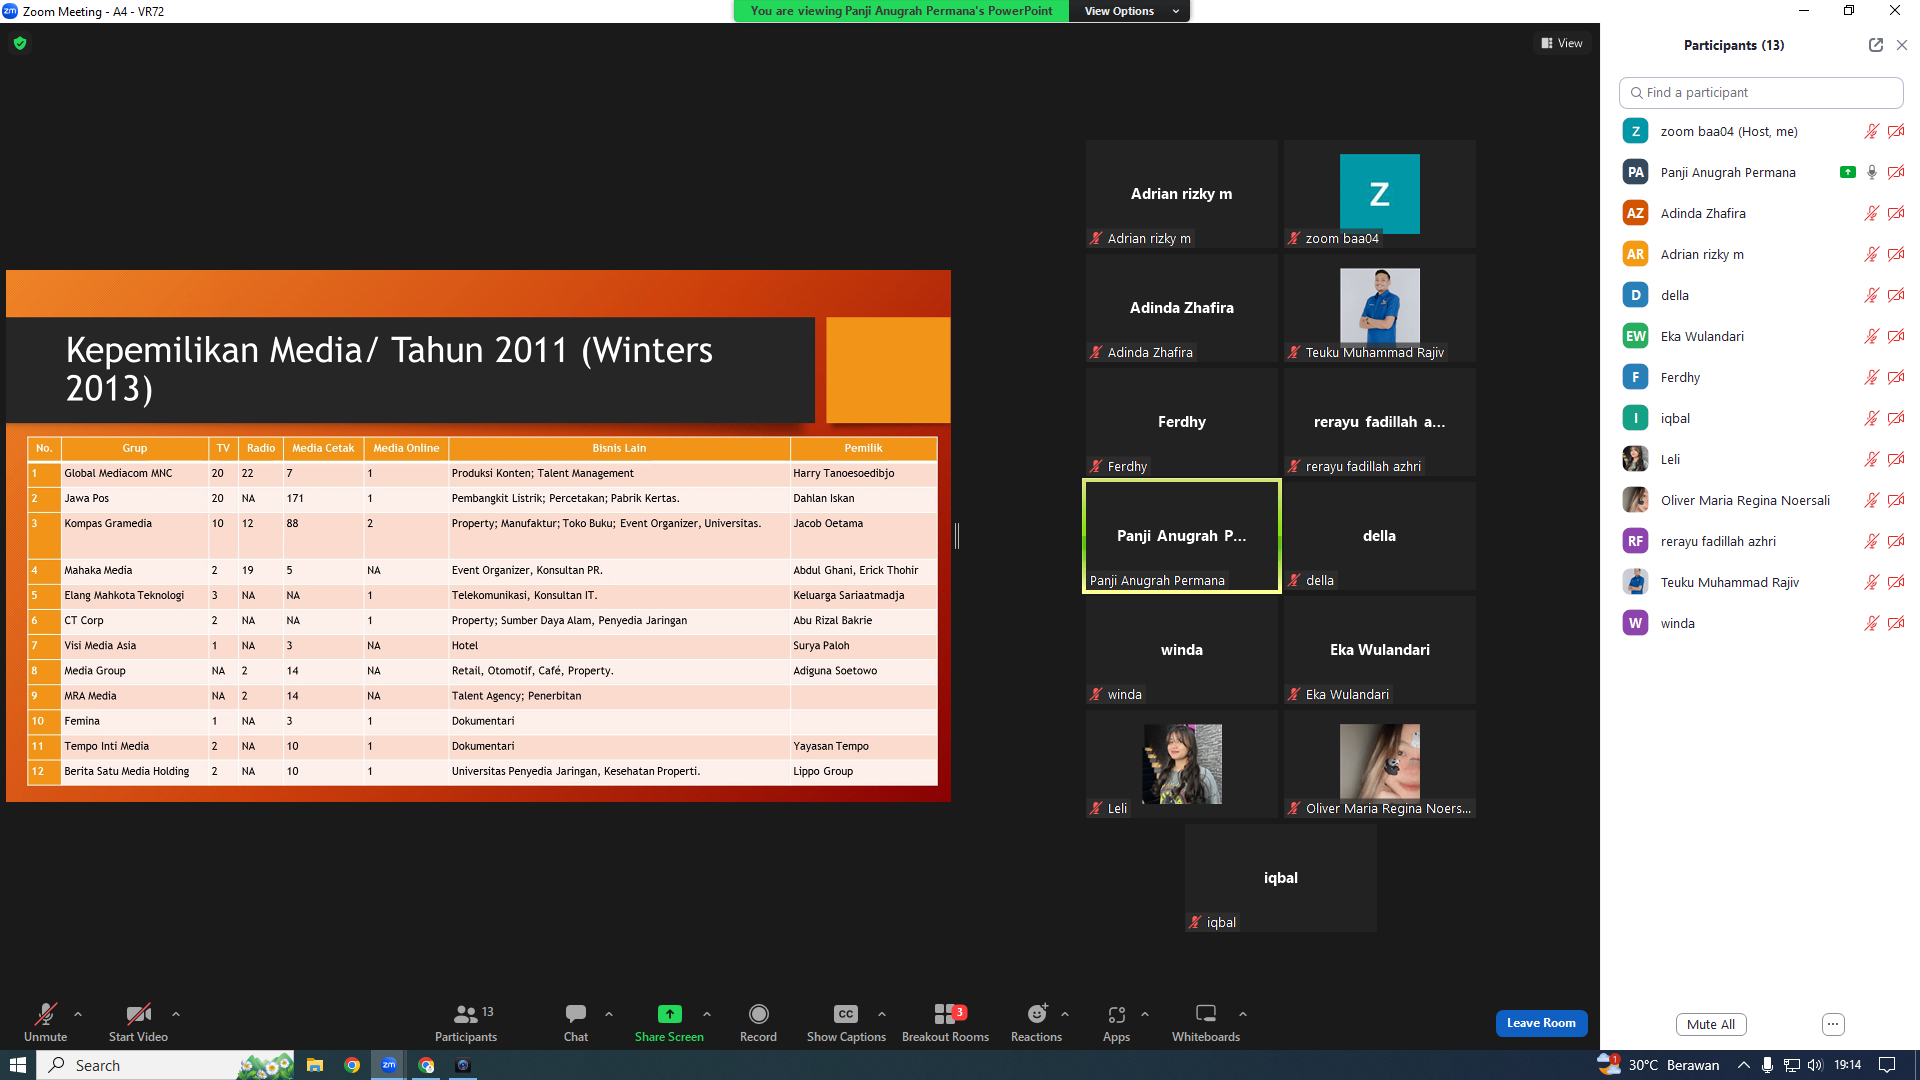The width and height of the screenshot is (1920, 1080).
Task: Select rerayu fadillah azhri in participant list
Action: [x=1761, y=541]
